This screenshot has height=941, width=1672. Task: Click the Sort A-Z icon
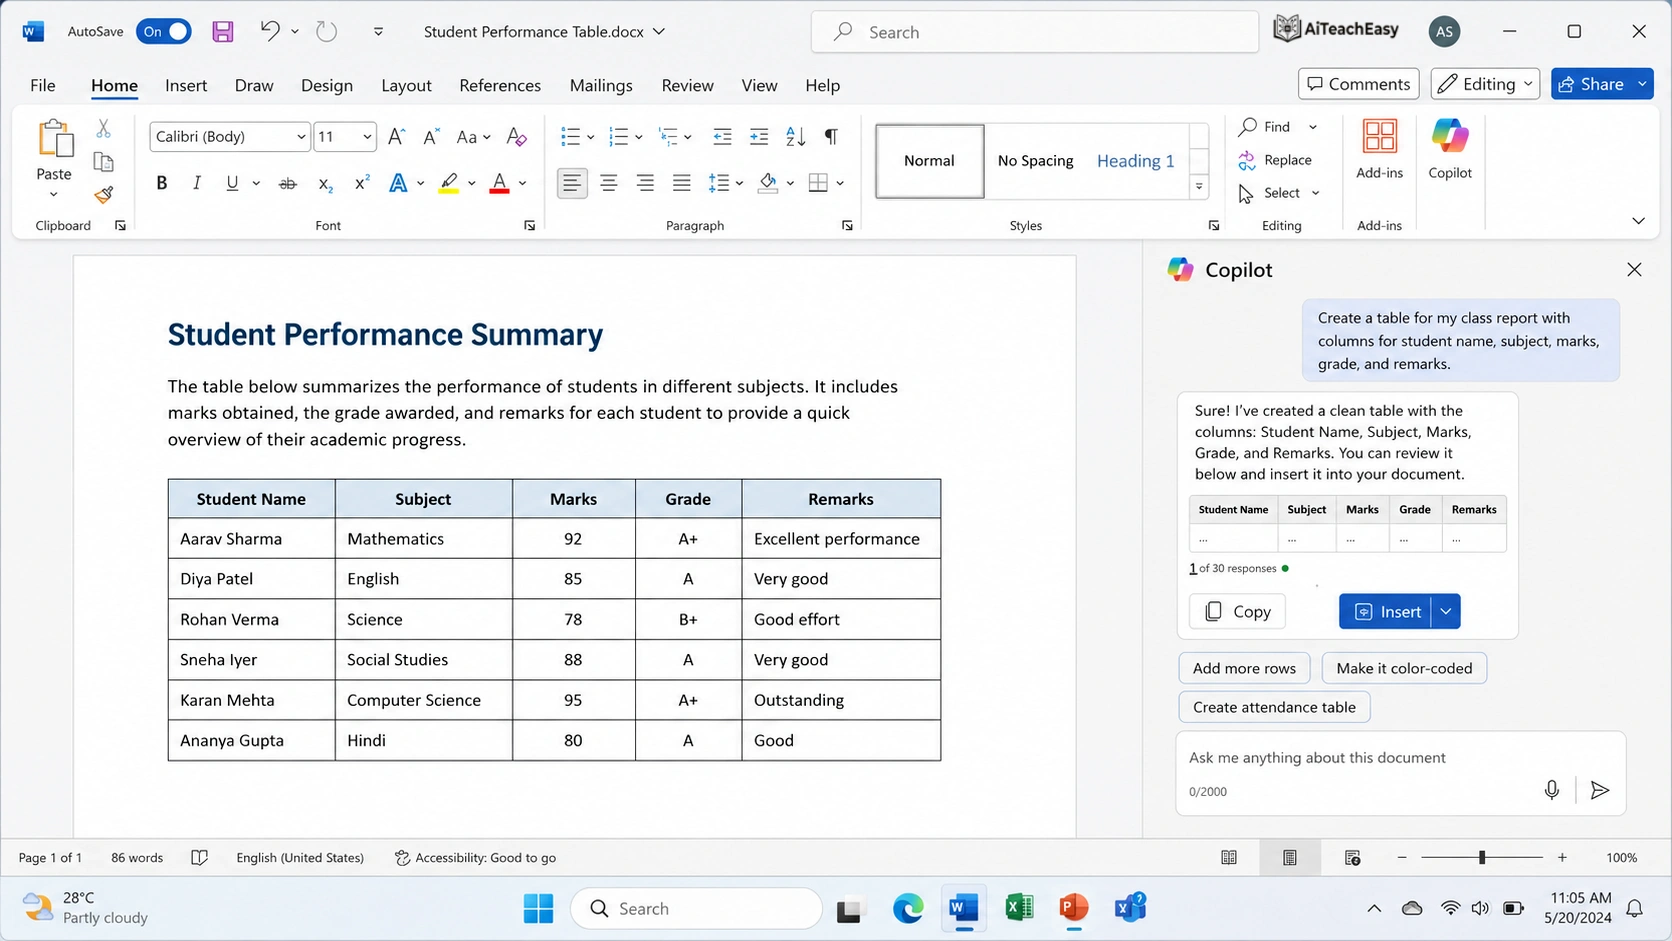pyautogui.click(x=796, y=137)
